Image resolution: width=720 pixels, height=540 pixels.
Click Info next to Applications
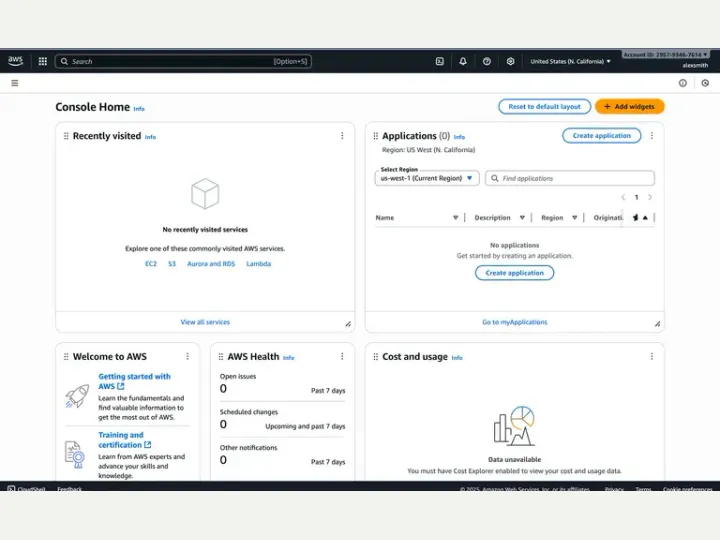(459, 137)
